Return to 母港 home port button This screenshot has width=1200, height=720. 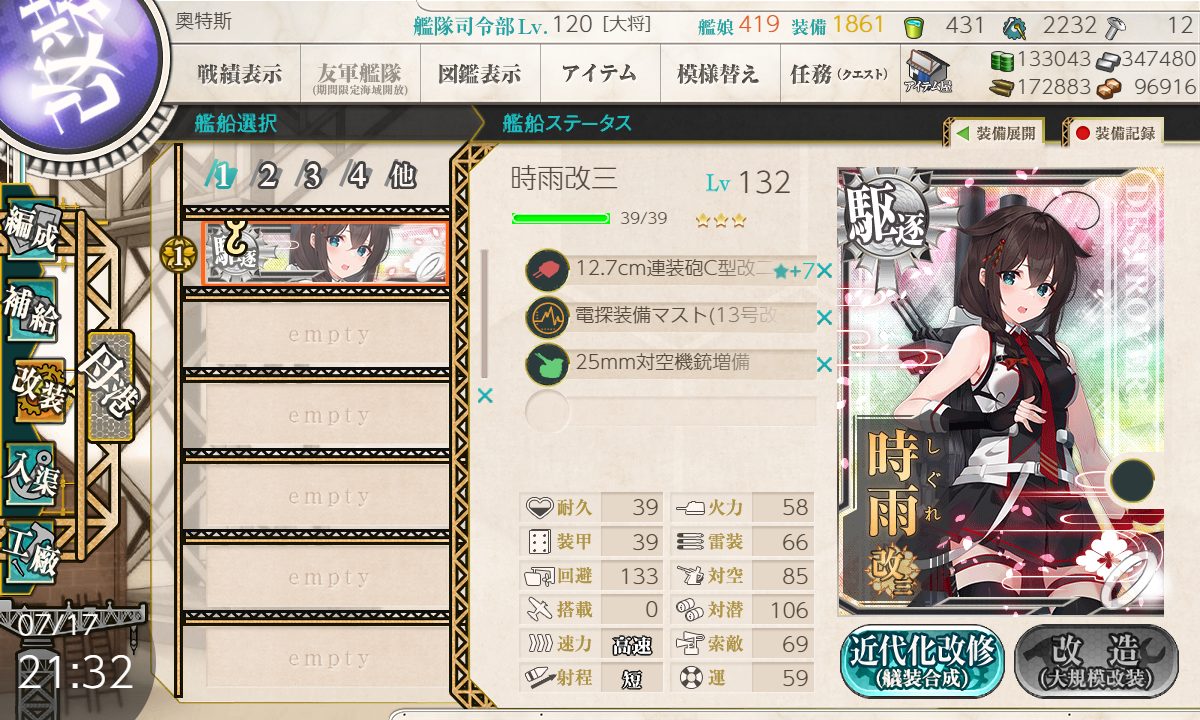109,386
